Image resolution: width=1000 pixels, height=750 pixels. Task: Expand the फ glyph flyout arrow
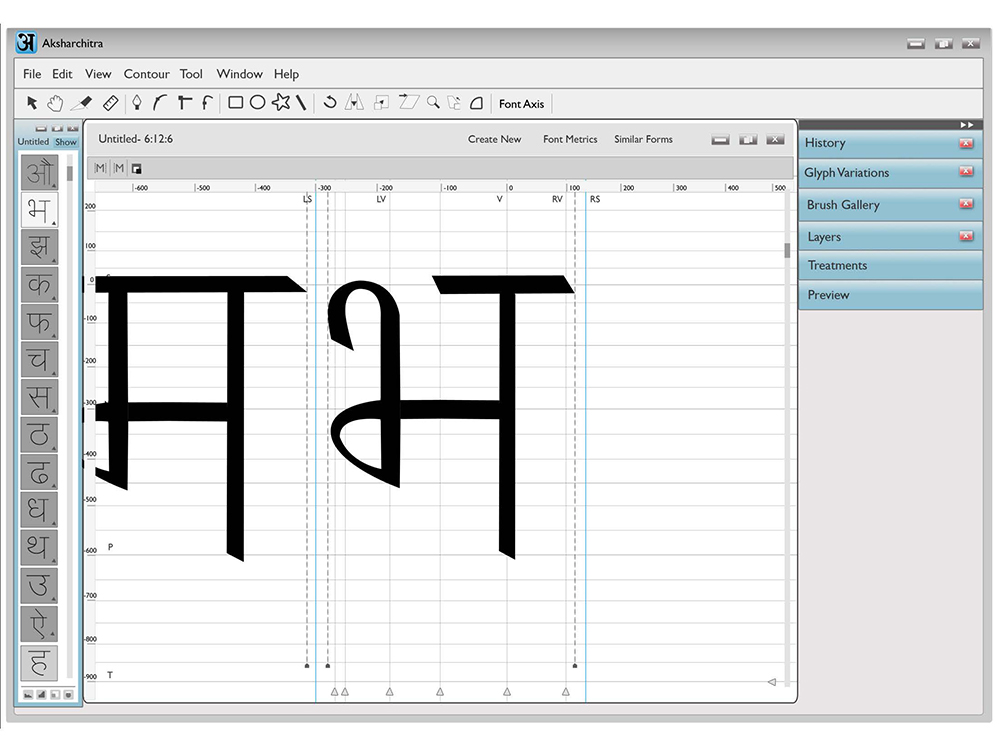click(54, 335)
